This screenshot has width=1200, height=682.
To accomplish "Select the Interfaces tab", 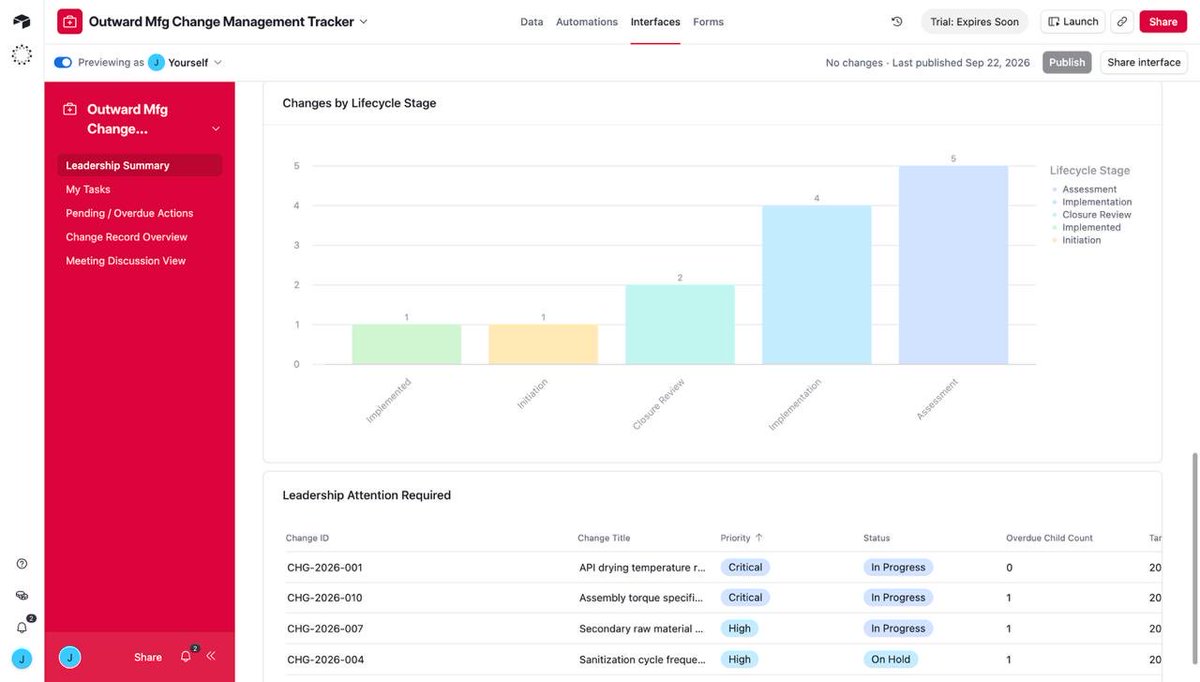I will coord(655,22).
